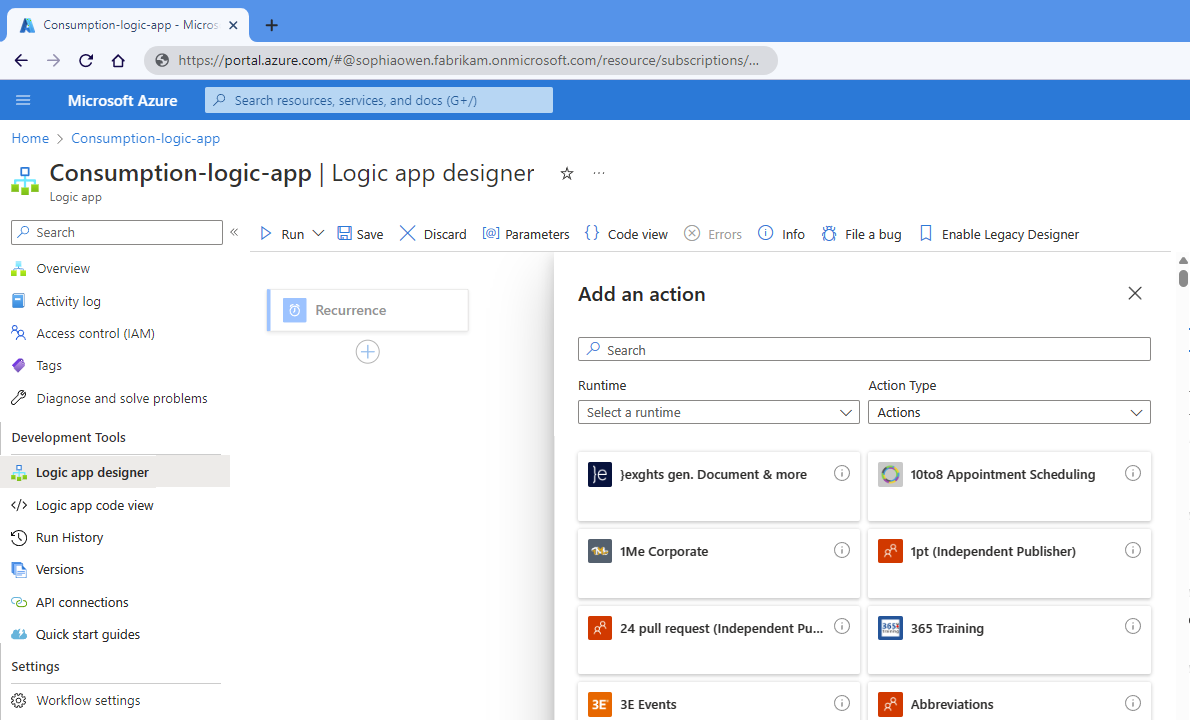Click the info icon on 10to8 Appointment Scheduling
This screenshot has width=1190, height=720.
(x=1132, y=473)
